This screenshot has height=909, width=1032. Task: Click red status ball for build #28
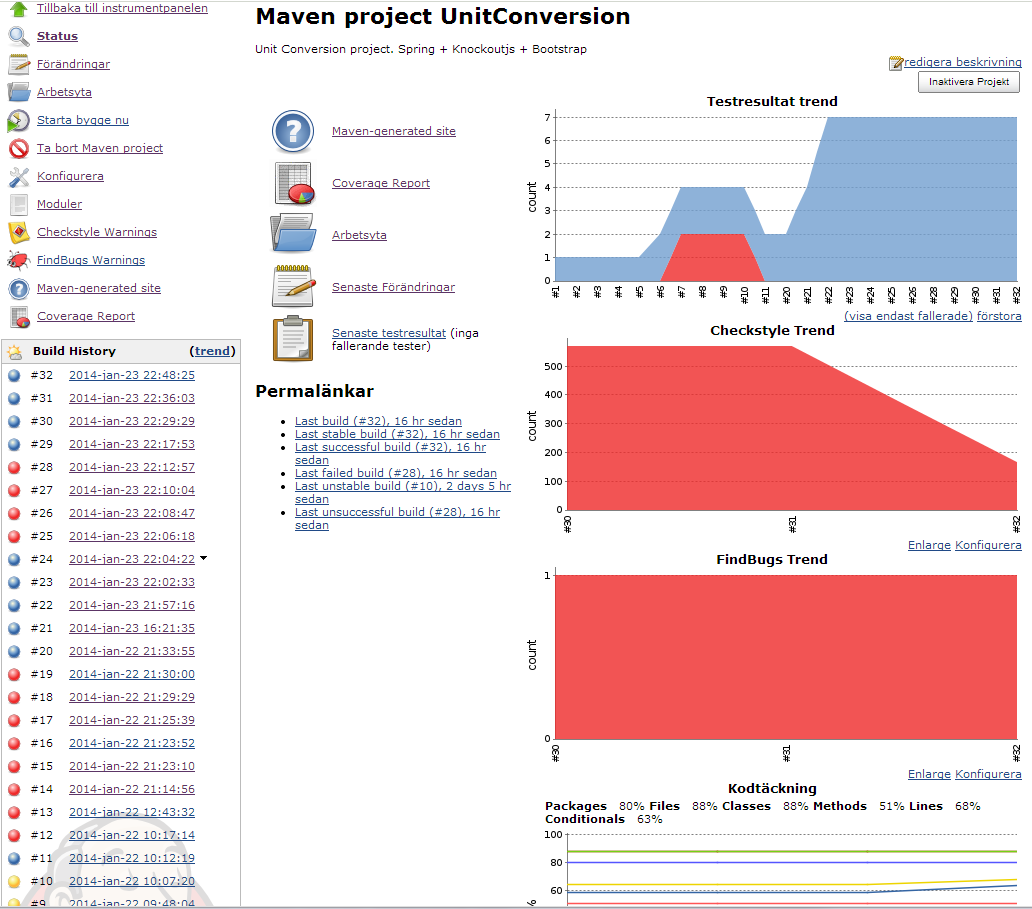14,467
